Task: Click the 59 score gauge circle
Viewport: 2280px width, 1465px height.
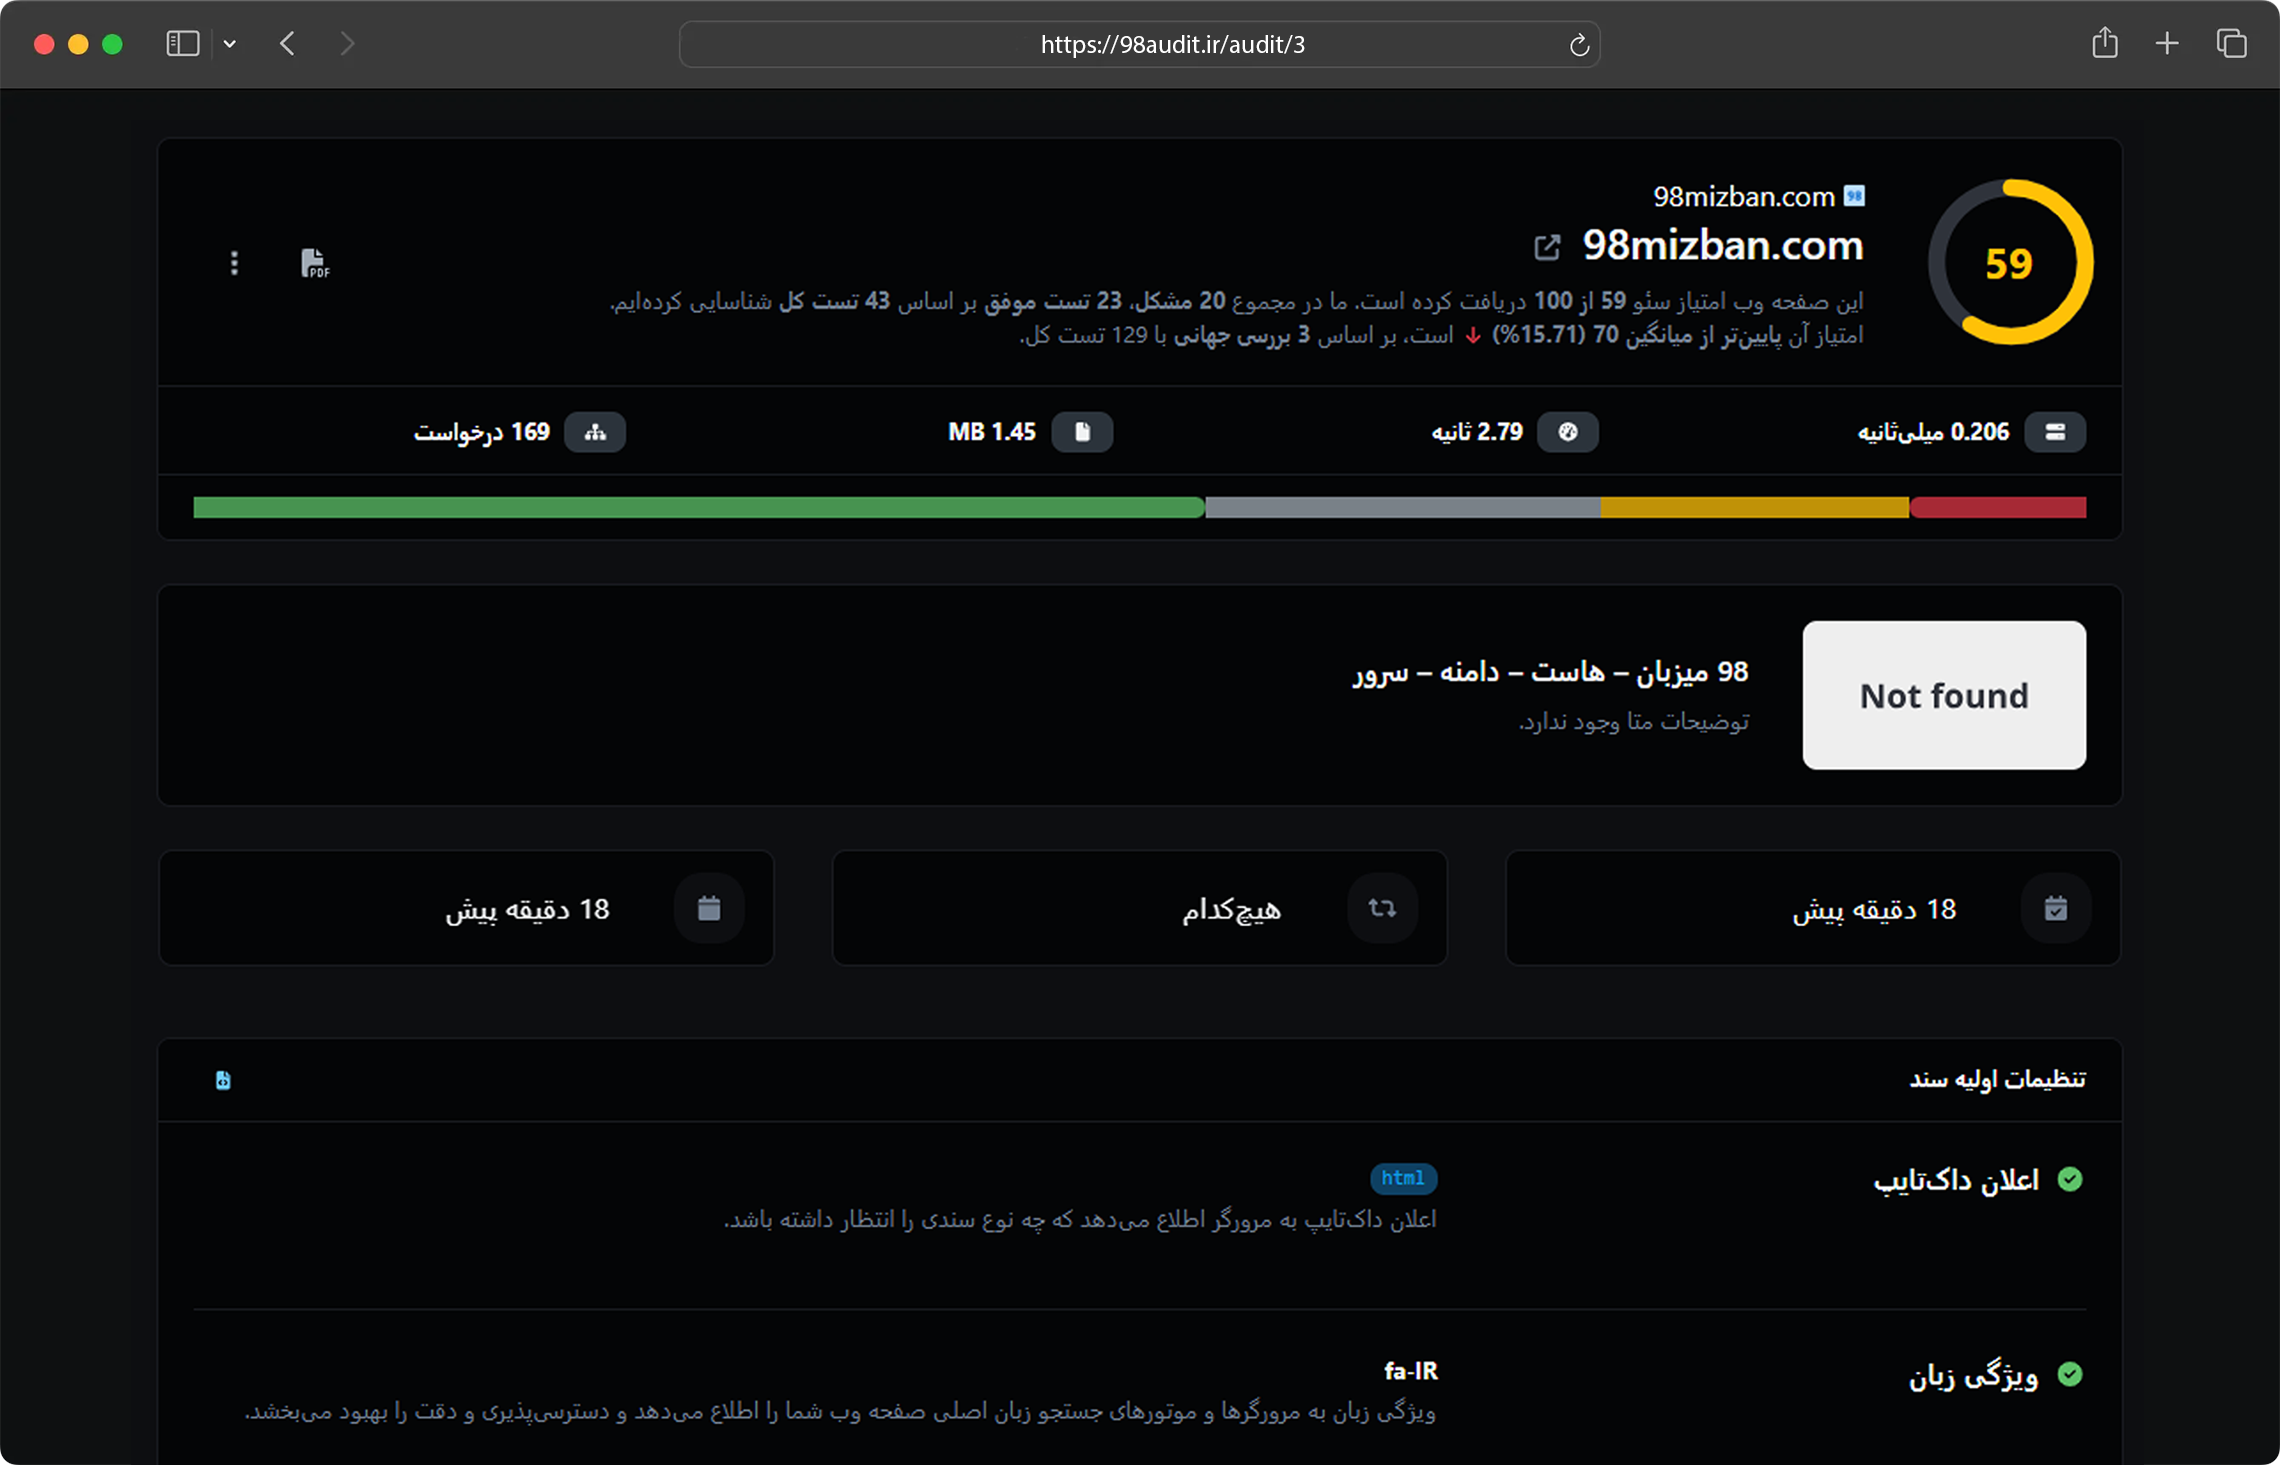Action: [2010, 263]
